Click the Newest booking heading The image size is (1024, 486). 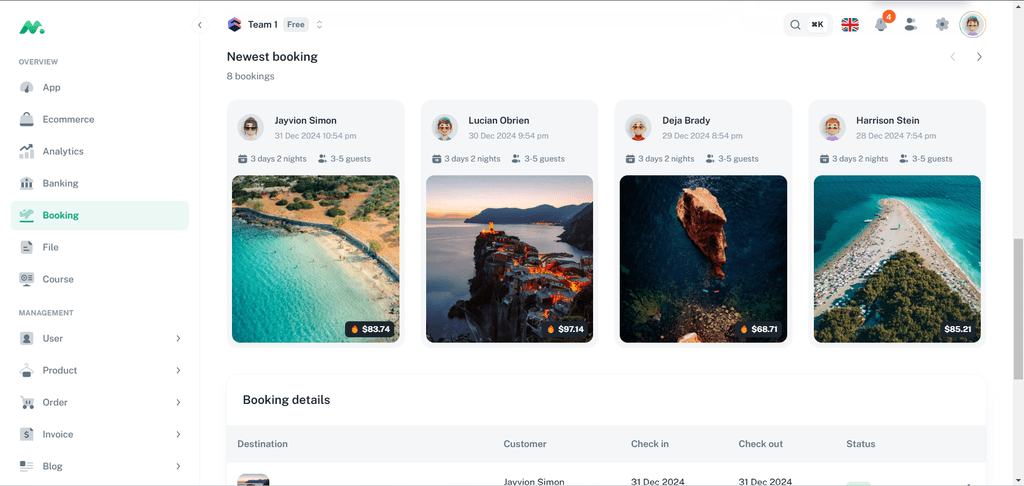click(x=272, y=57)
